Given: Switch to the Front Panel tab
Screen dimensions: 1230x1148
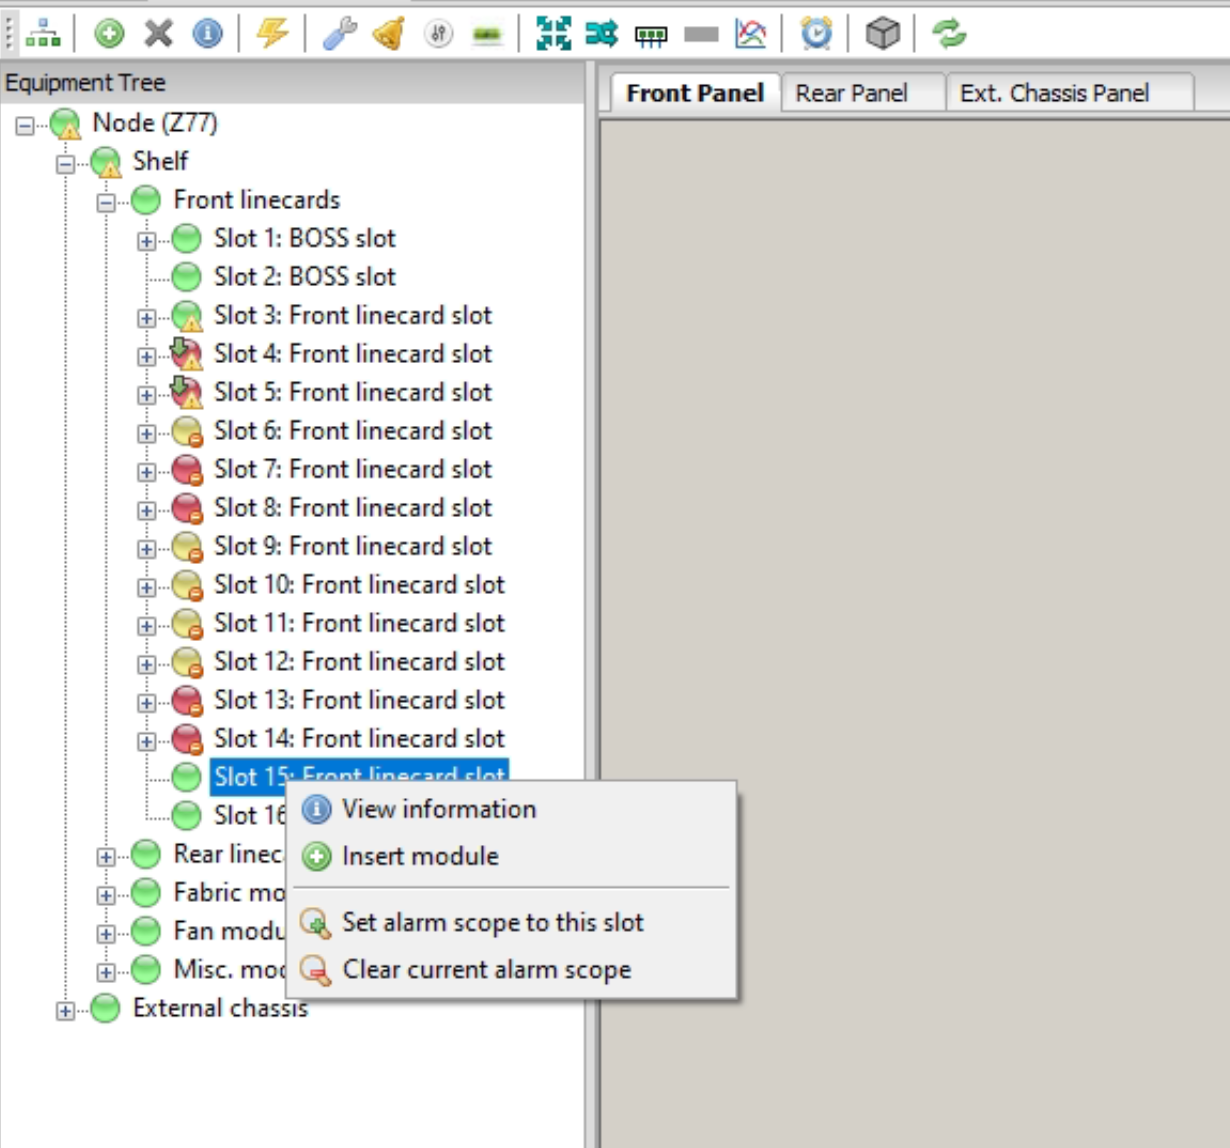Looking at the screenshot, I should [695, 93].
